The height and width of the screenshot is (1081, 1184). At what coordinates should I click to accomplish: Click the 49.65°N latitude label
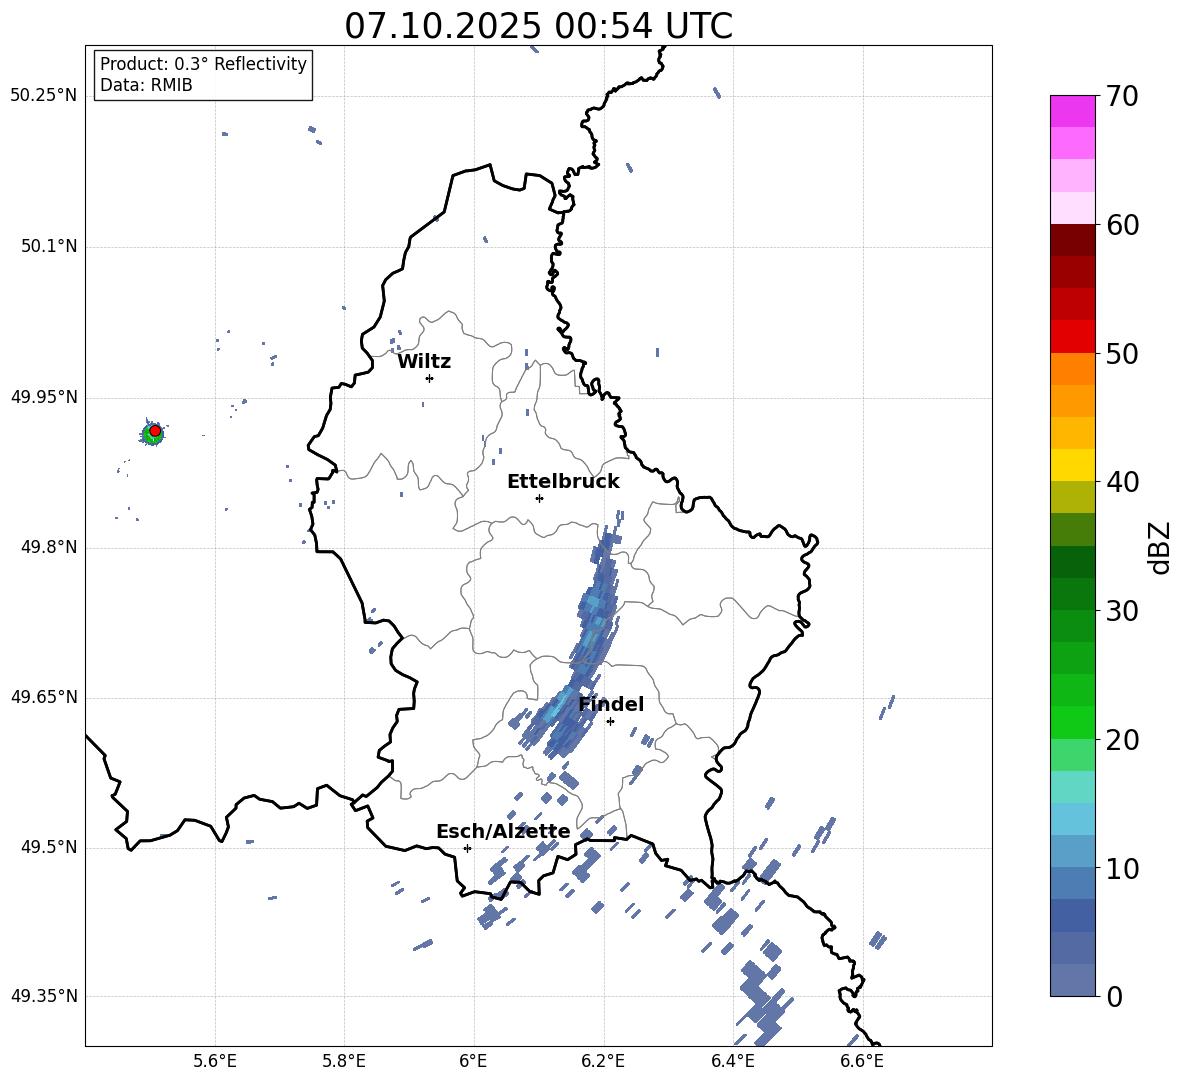(44, 697)
